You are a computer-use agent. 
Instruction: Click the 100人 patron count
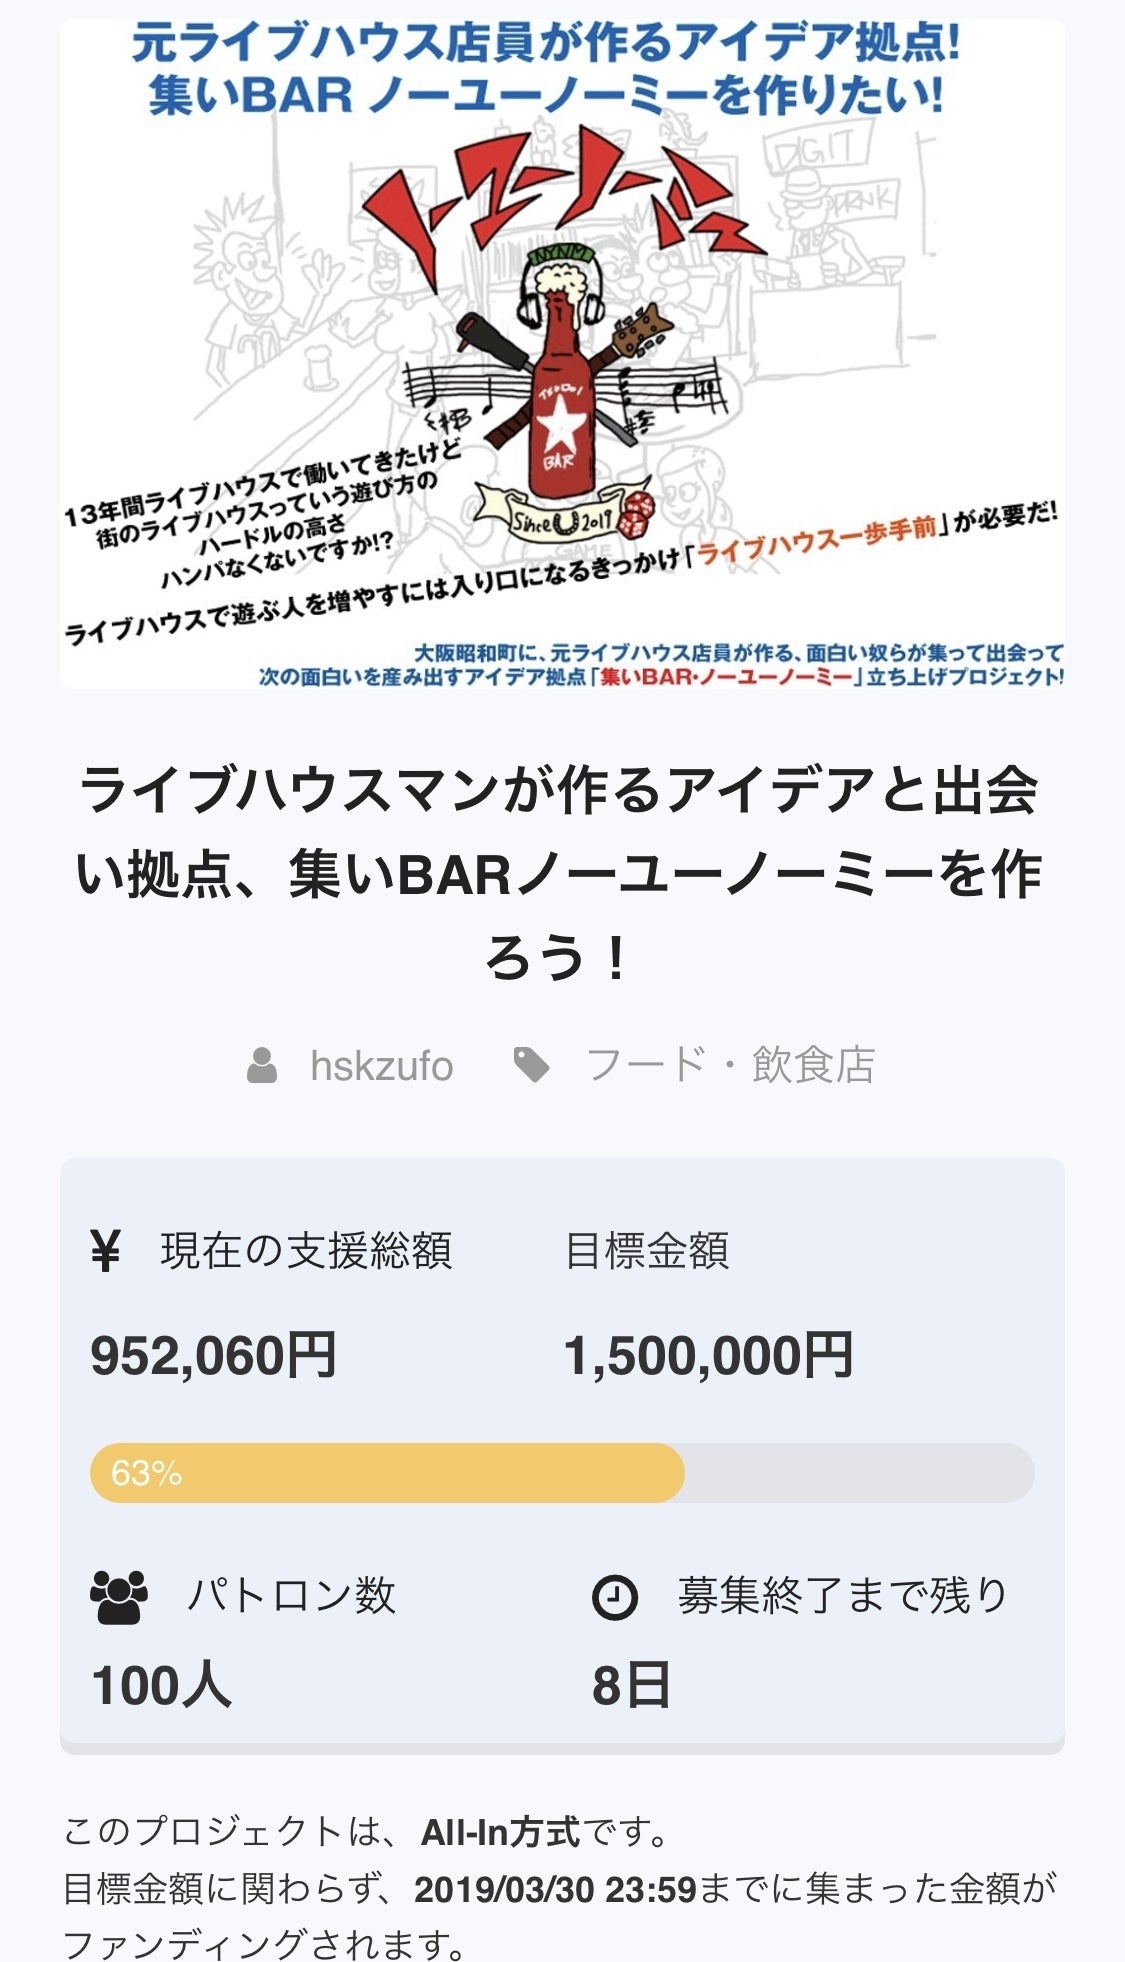click(x=161, y=1686)
